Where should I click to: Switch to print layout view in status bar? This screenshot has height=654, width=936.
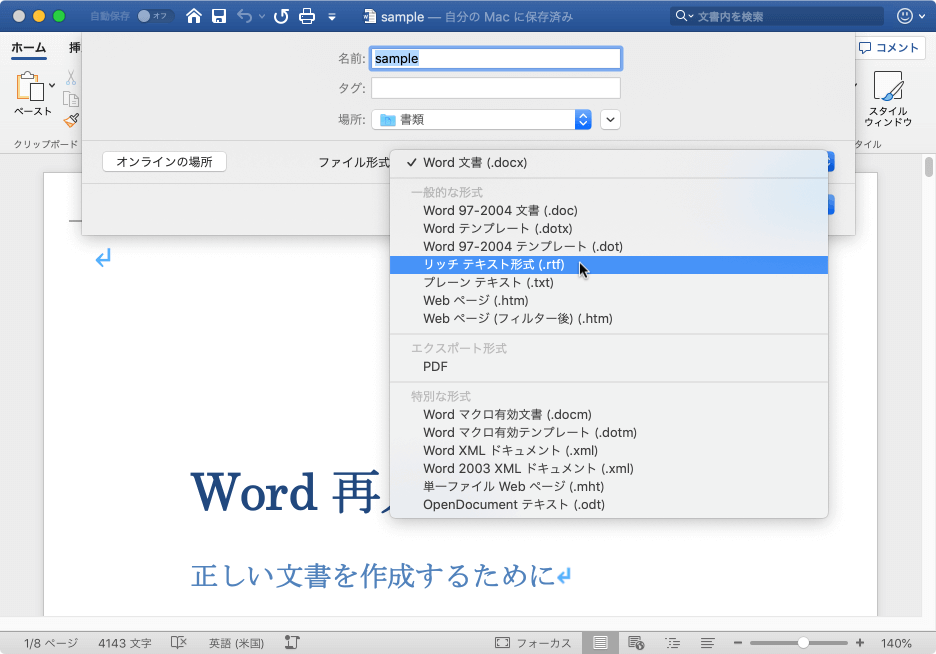(x=600, y=643)
